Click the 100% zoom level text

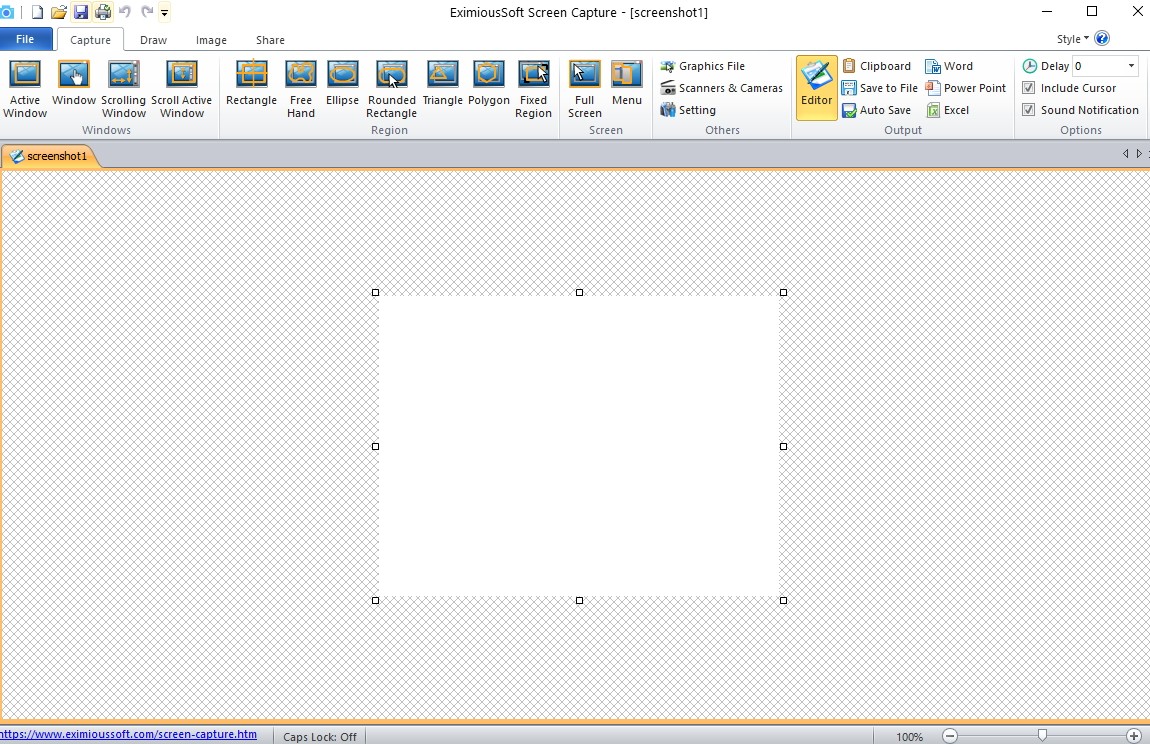pos(909,737)
